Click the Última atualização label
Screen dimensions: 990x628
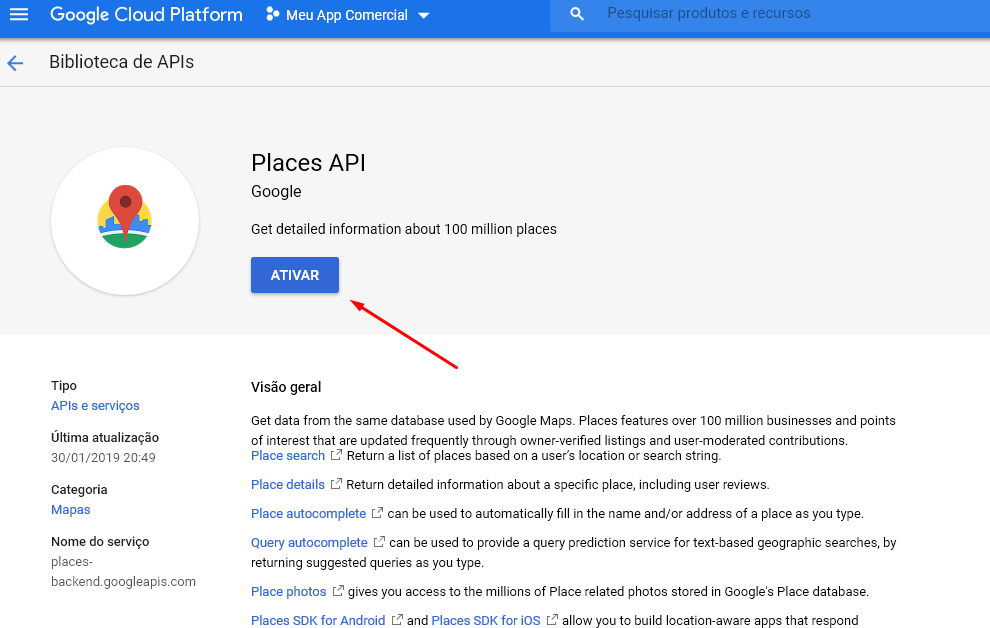click(105, 437)
